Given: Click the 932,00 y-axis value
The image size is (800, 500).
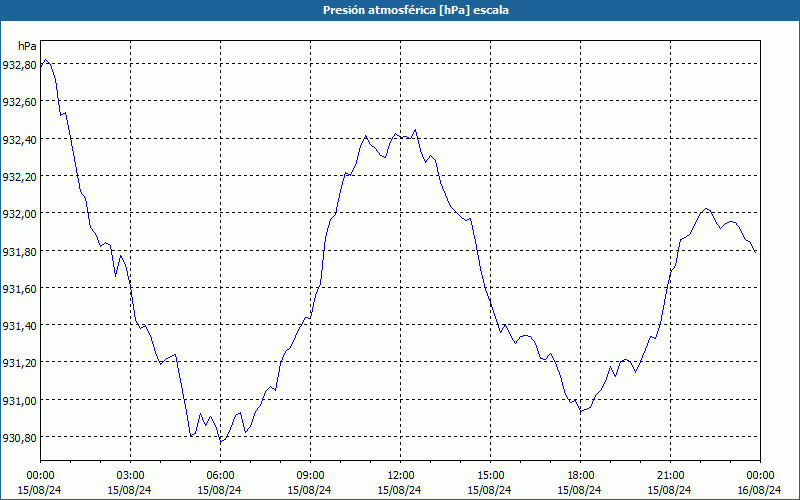Looking at the screenshot, I should (19, 214).
